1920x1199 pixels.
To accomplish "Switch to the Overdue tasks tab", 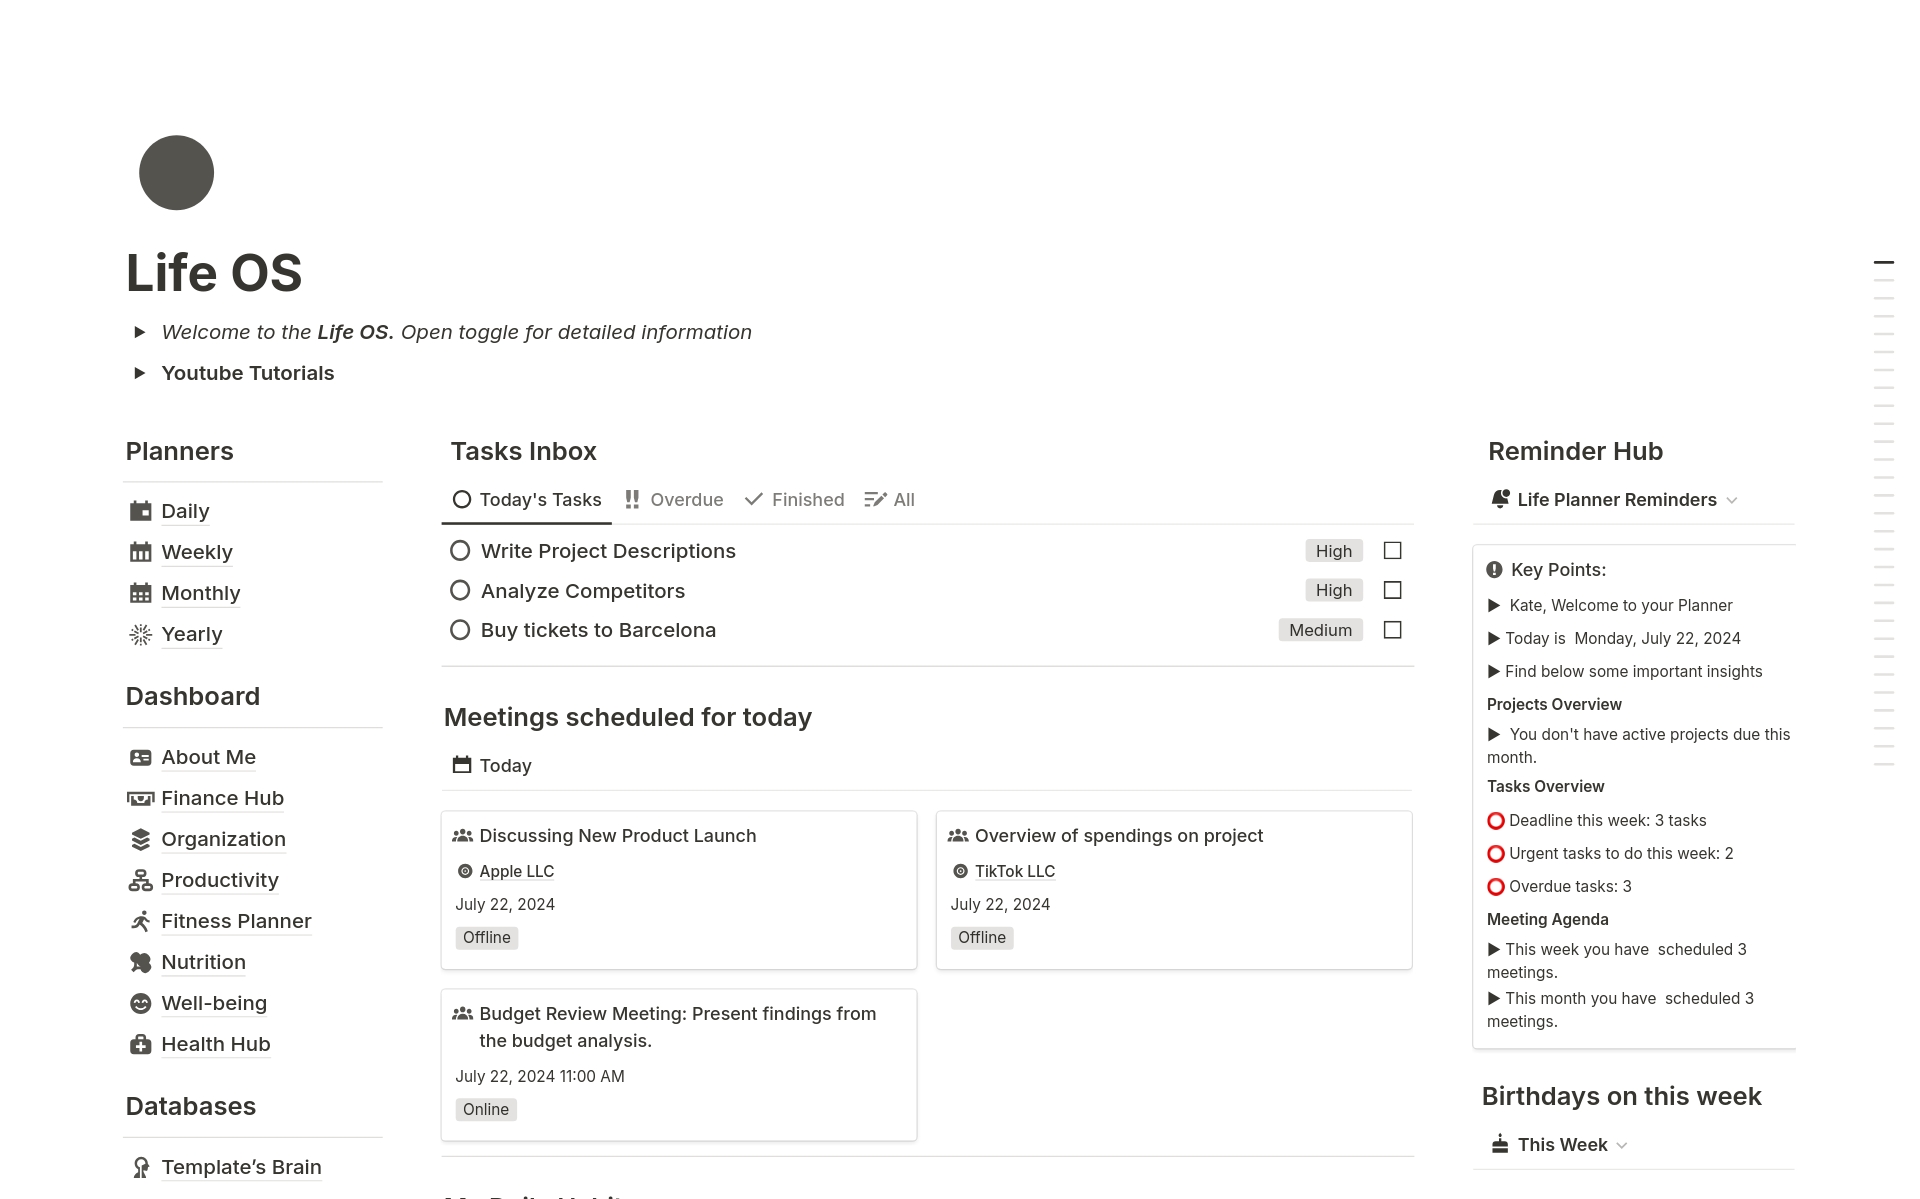I will (674, 500).
